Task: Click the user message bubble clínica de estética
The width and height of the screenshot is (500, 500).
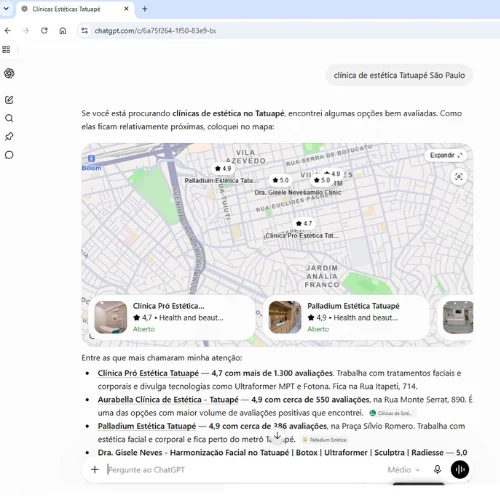Action: (x=399, y=75)
